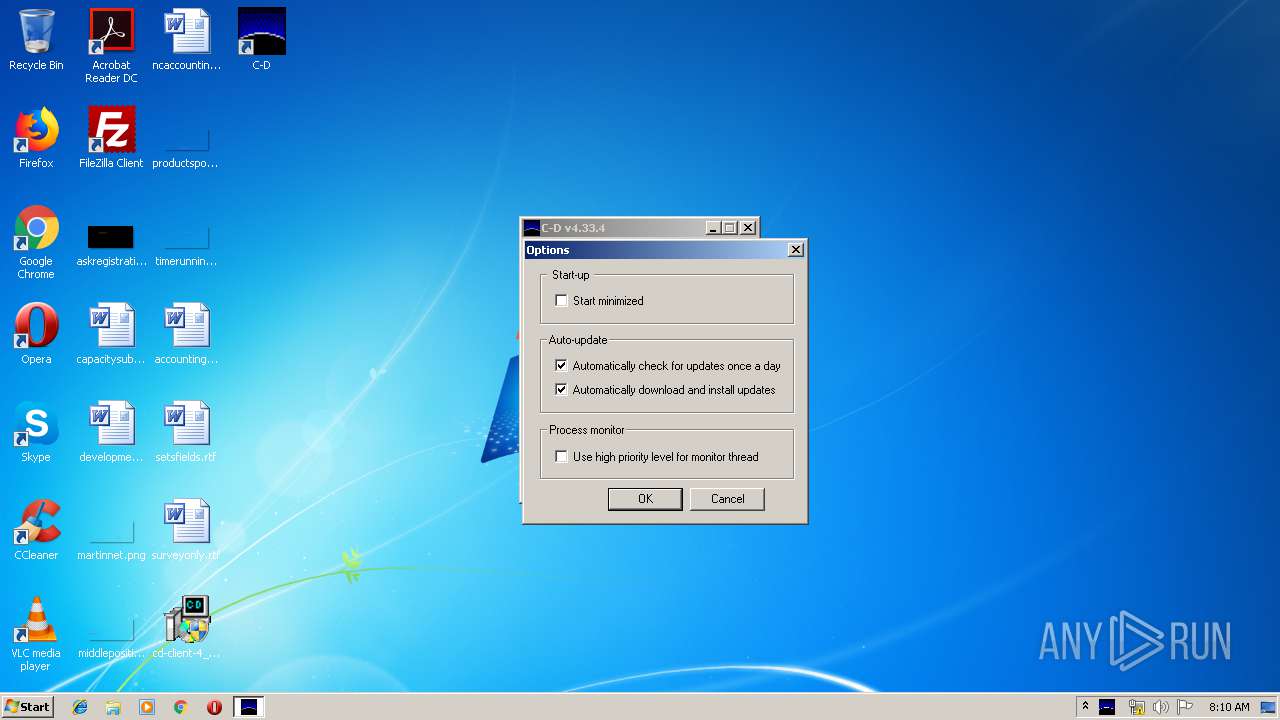Viewport: 1280px width, 720px height.
Task: Select the developme... Word document
Action: click(111, 432)
